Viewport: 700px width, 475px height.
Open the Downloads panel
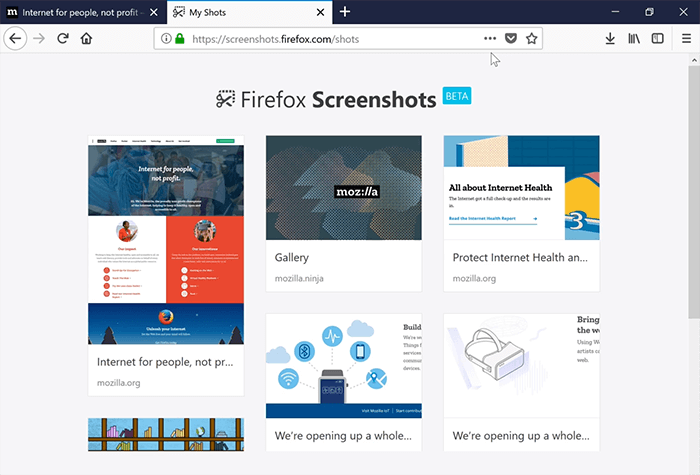tap(610, 39)
